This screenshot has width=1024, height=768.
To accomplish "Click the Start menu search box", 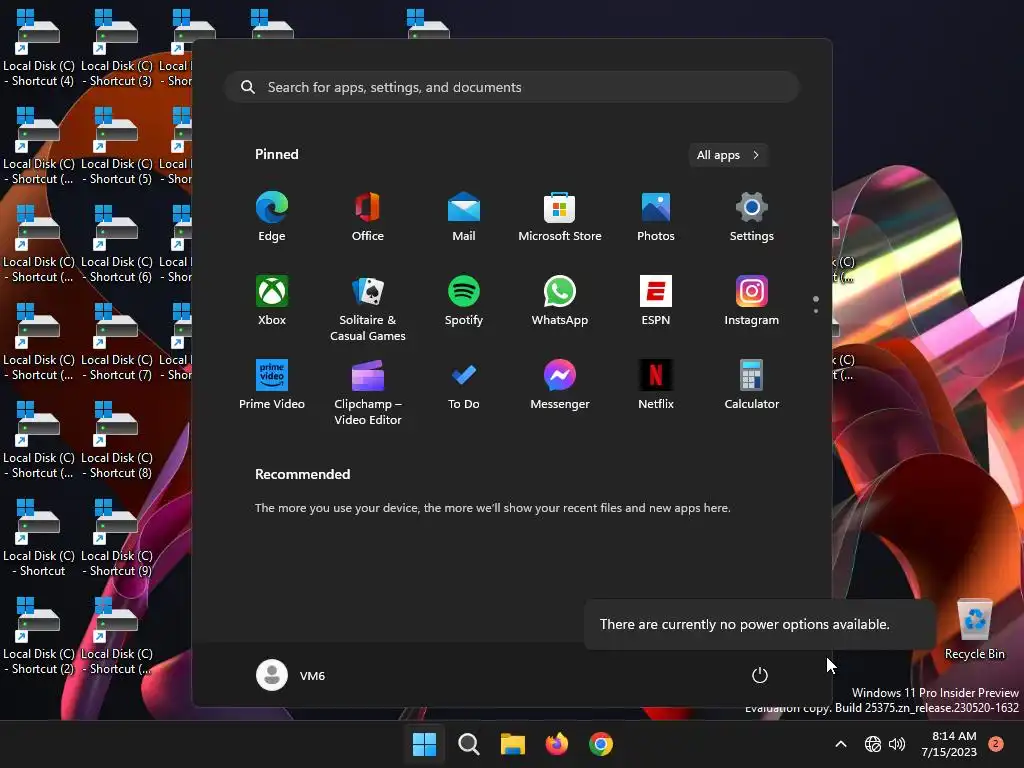I will [512, 87].
